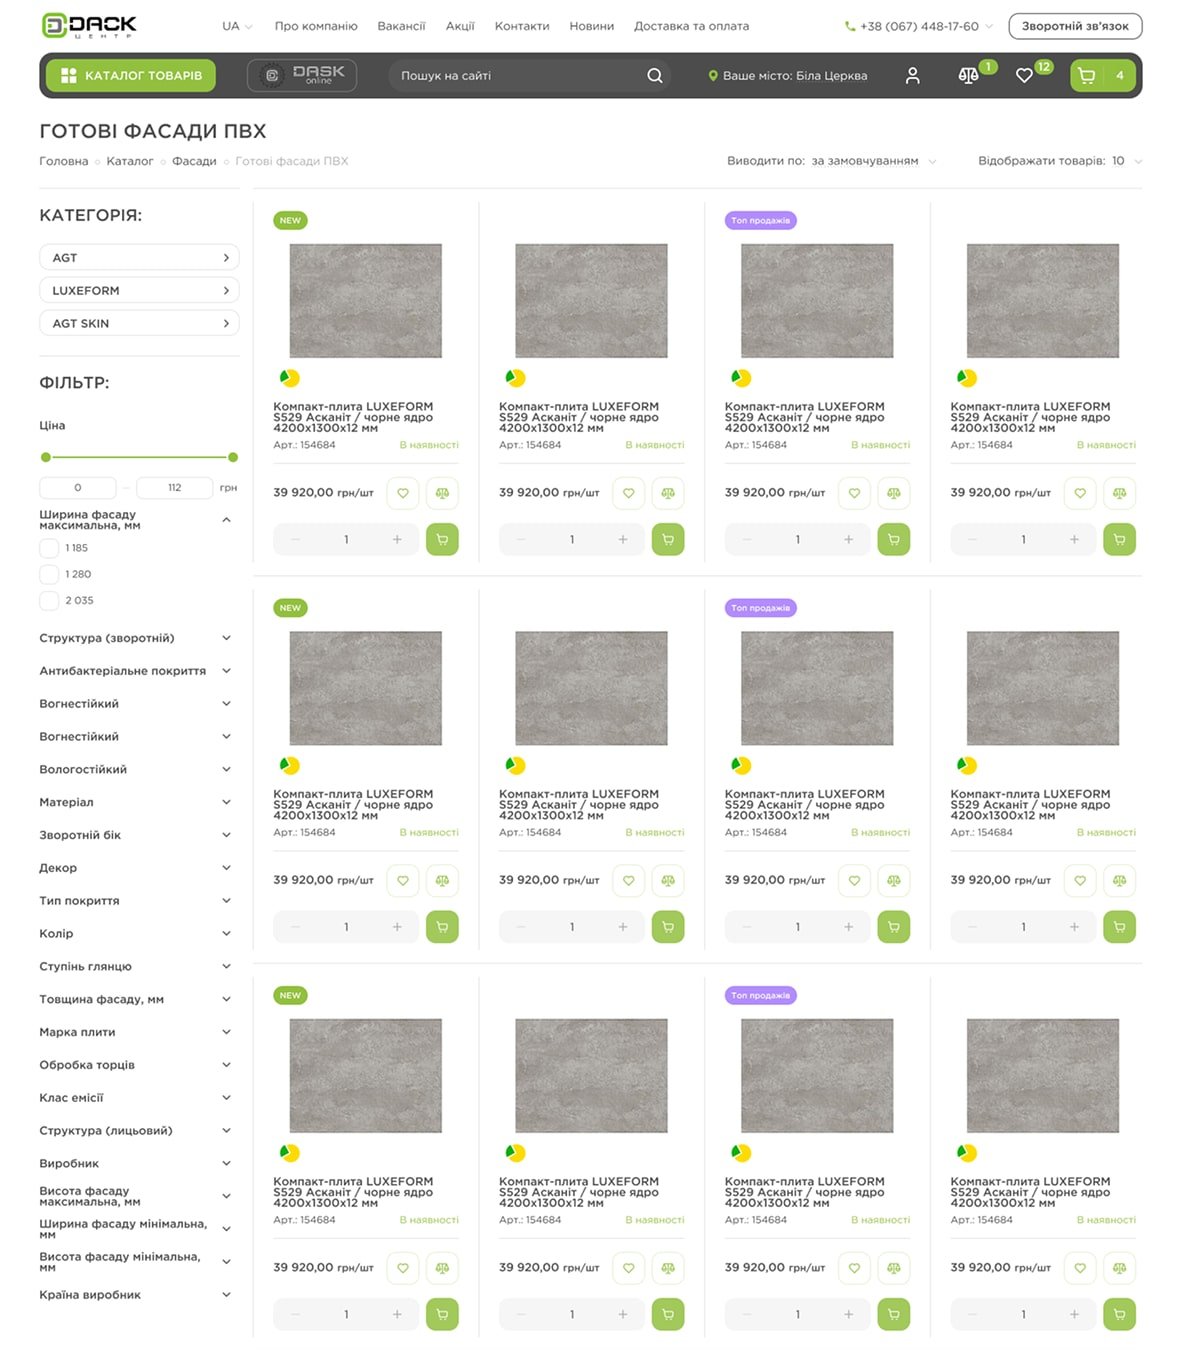This screenshot has height=1350, width=1182.
Task: Click the site search input field
Action: 515,76
